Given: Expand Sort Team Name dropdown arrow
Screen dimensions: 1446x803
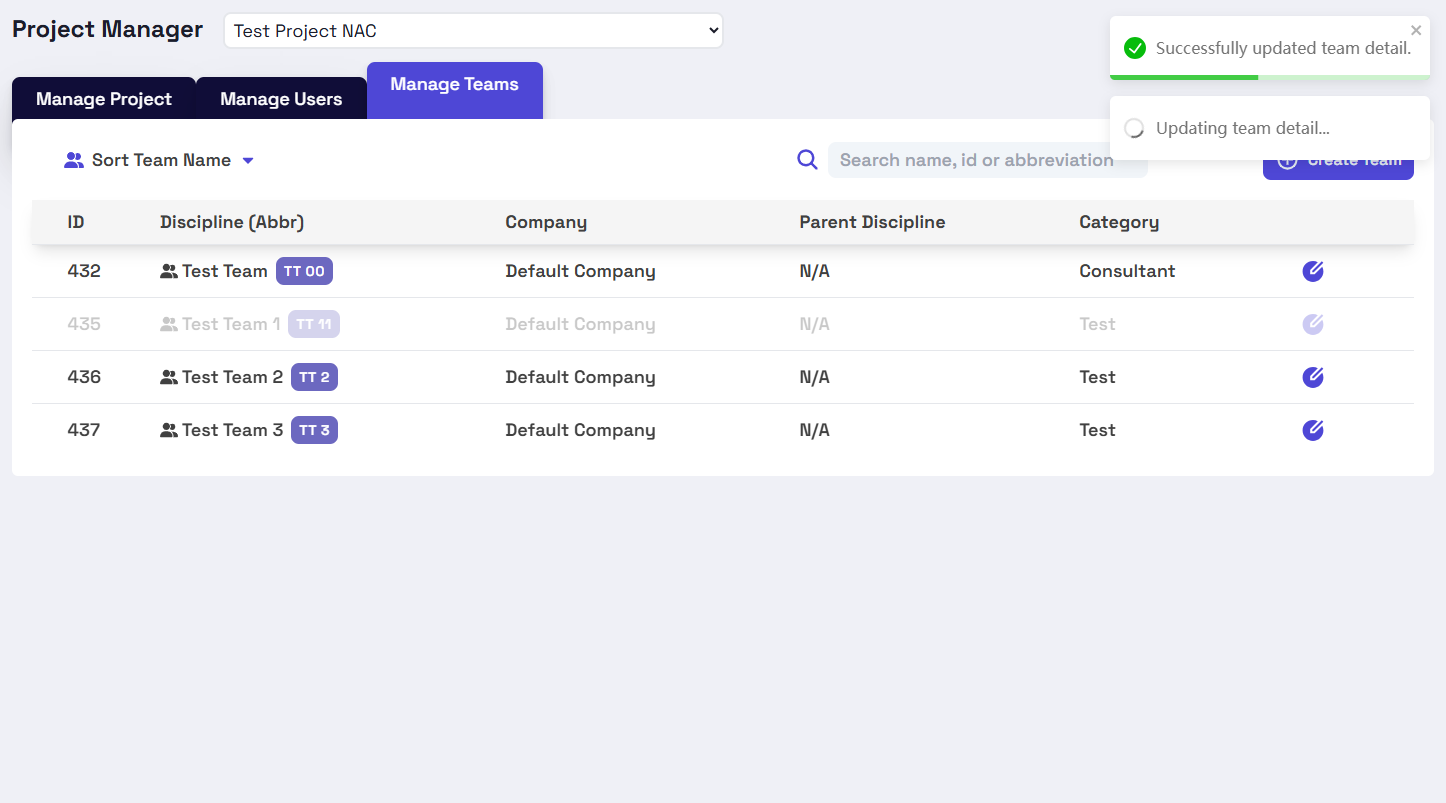Looking at the screenshot, I should pos(248,160).
